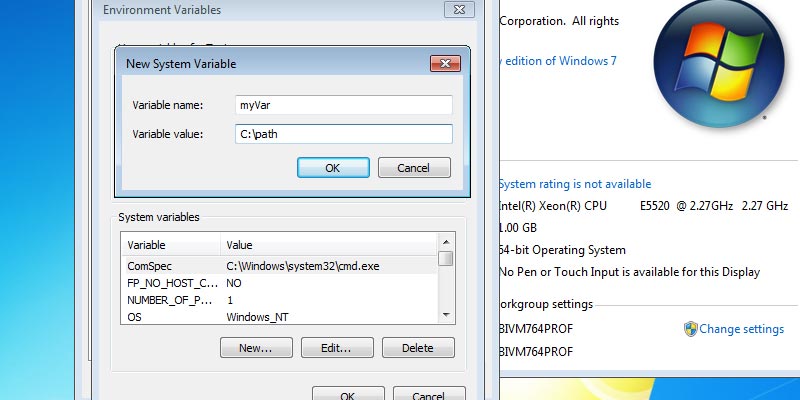Click the Value column header

(330, 245)
